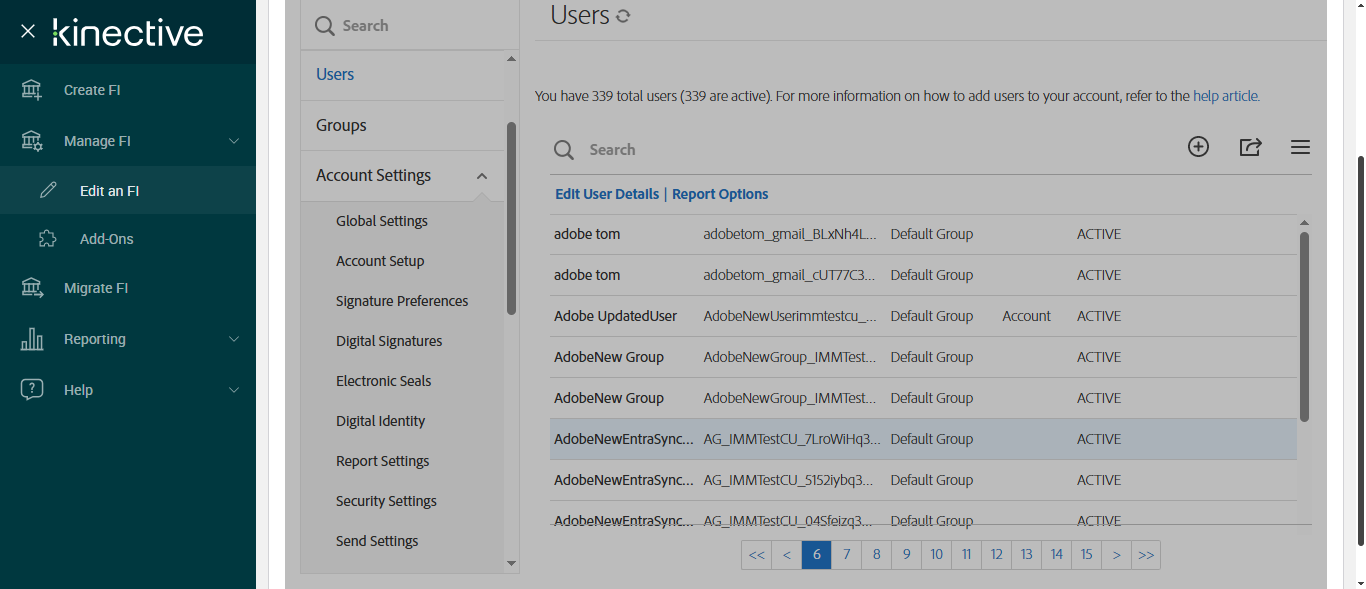Expand the Manage FI chevron
The image size is (1366, 589).
pyautogui.click(x=234, y=141)
